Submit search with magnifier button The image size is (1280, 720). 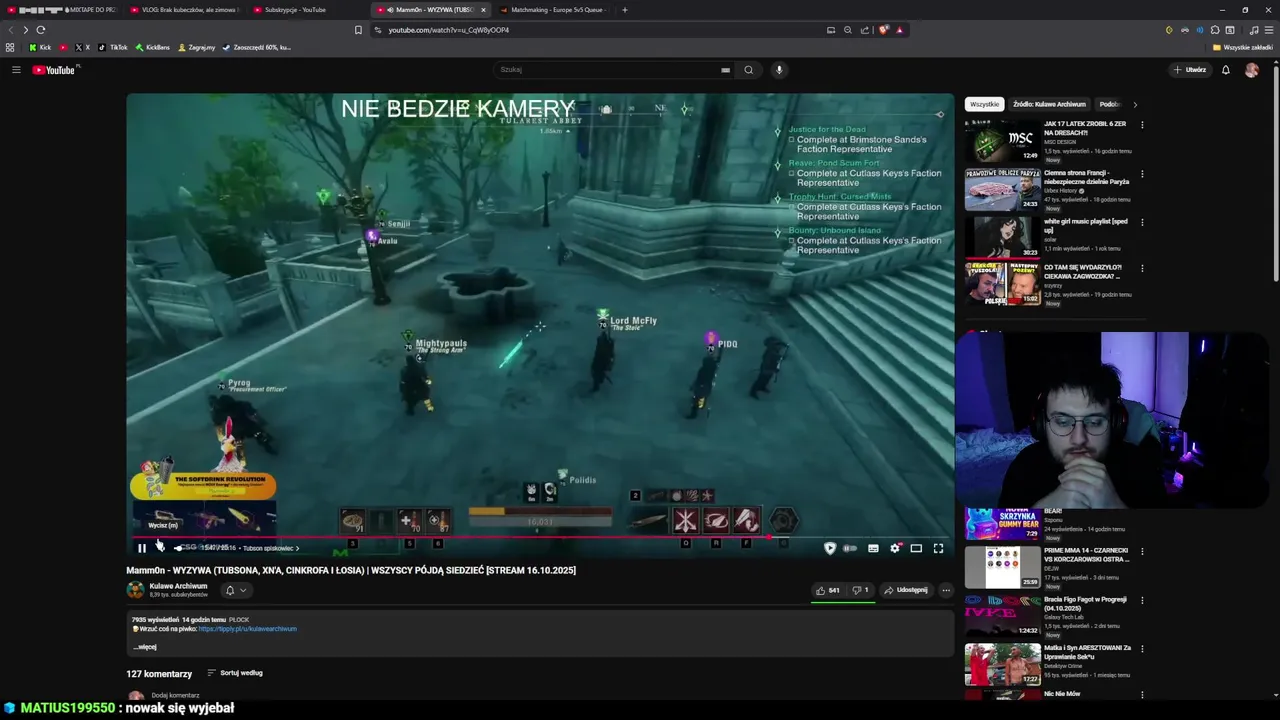(x=748, y=70)
